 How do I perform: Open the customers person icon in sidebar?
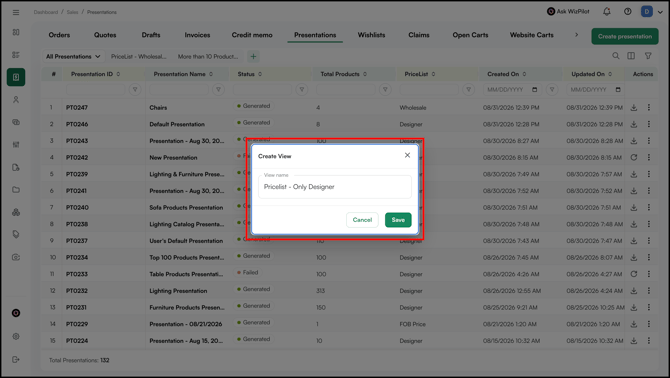coord(16,100)
